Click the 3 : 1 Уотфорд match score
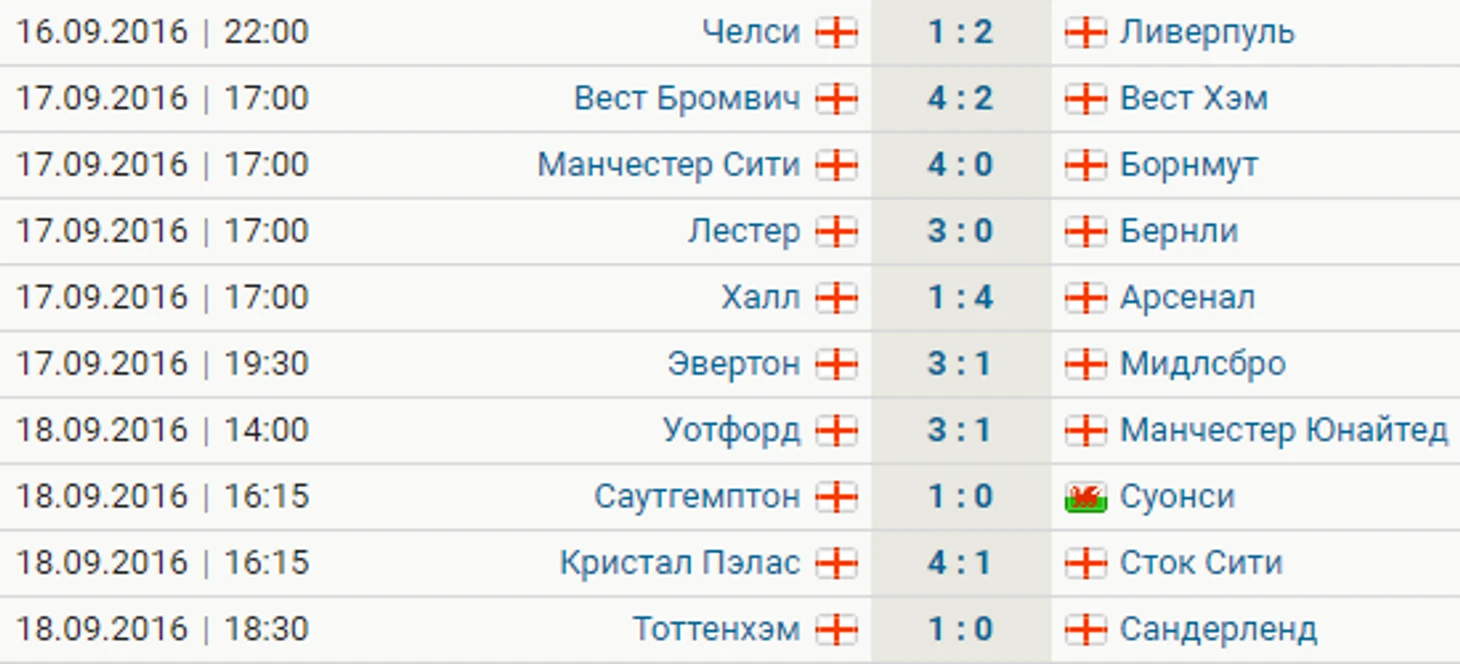 click(960, 430)
